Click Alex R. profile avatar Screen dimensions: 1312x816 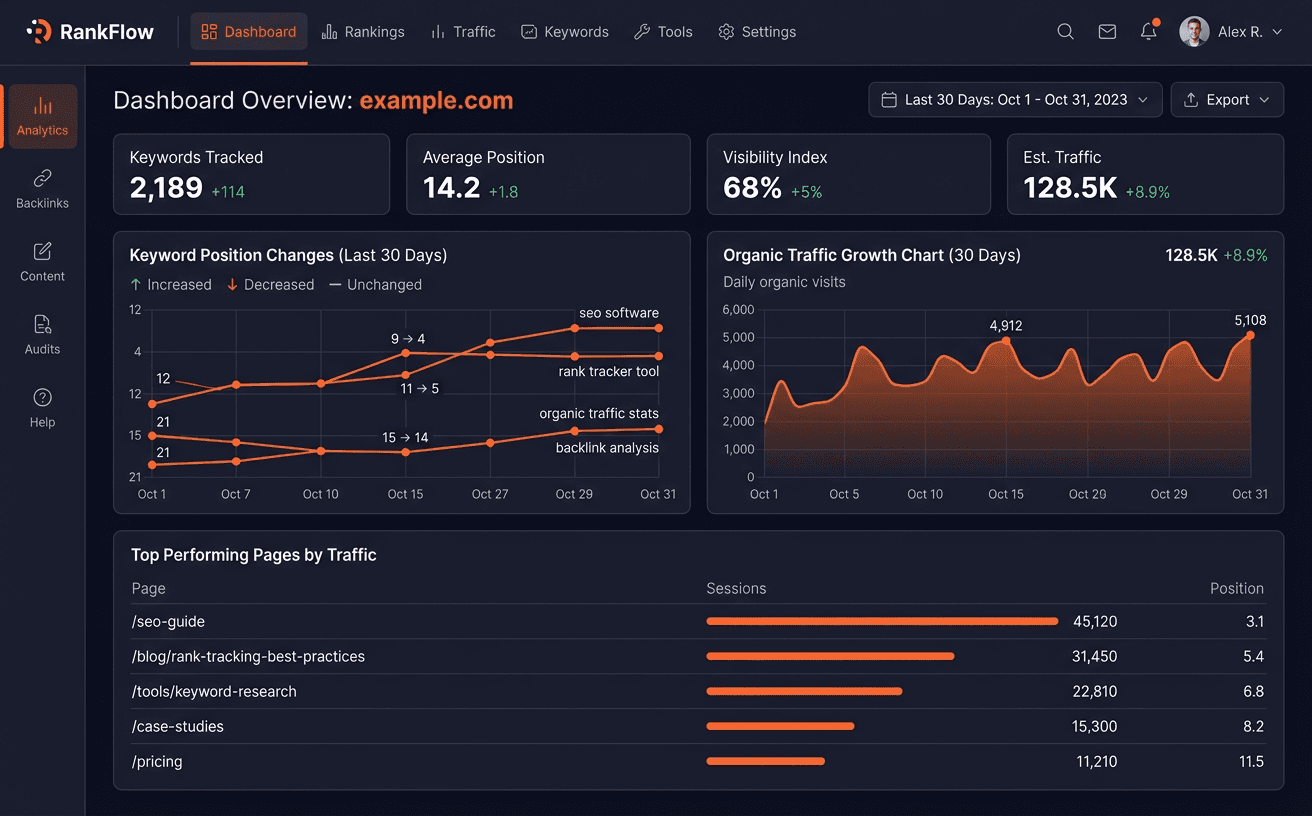tap(1194, 32)
